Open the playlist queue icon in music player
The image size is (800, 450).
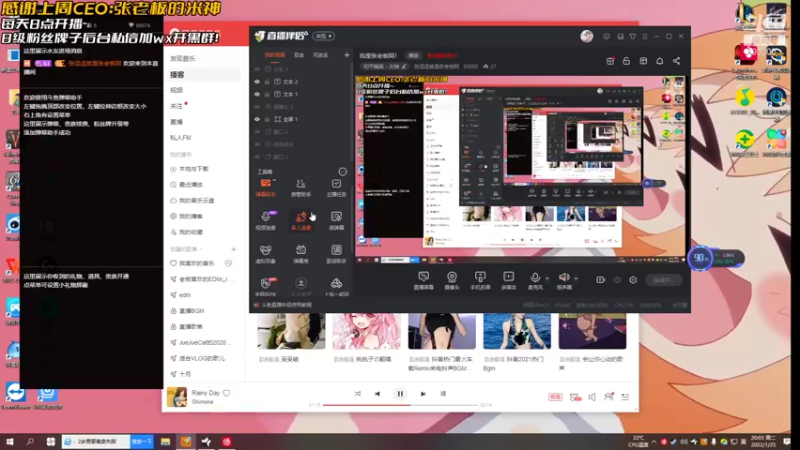coord(626,397)
